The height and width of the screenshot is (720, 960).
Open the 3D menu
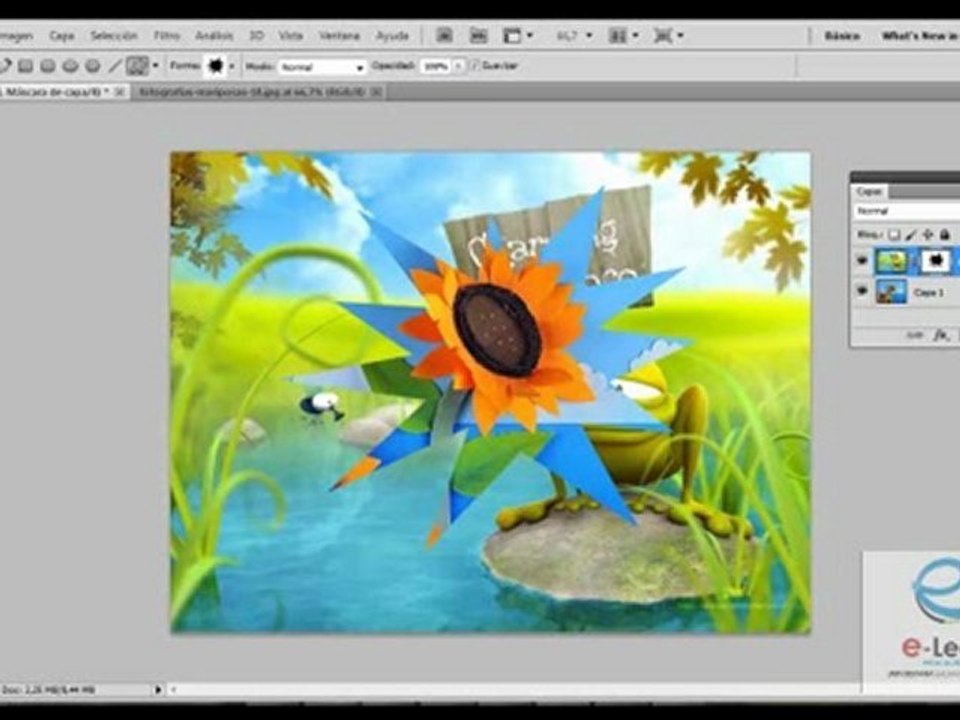click(x=257, y=36)
